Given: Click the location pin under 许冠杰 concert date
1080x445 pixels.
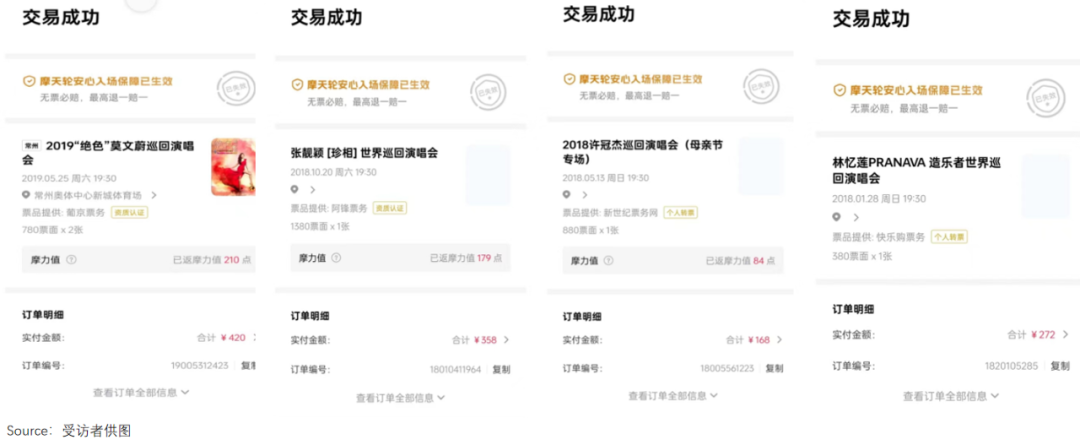Looking at the screenshot, I should point(568,194).
